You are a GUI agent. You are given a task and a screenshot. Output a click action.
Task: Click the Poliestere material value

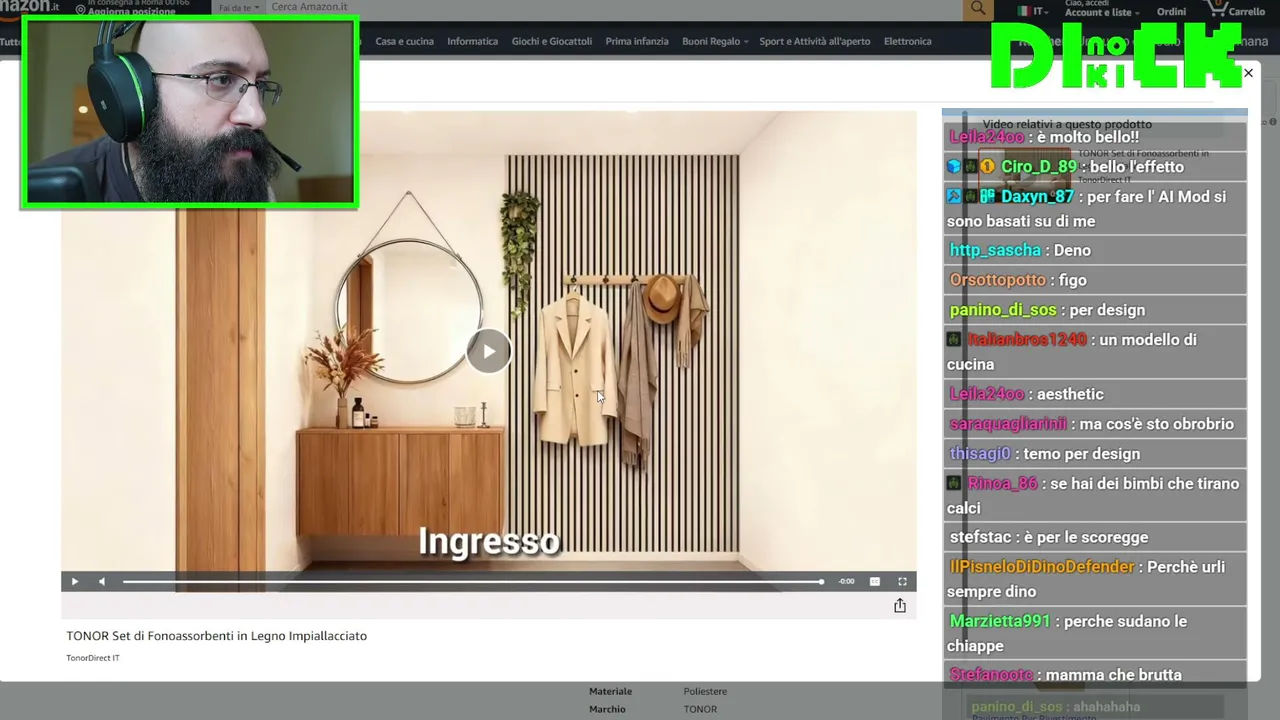(705, 691)
